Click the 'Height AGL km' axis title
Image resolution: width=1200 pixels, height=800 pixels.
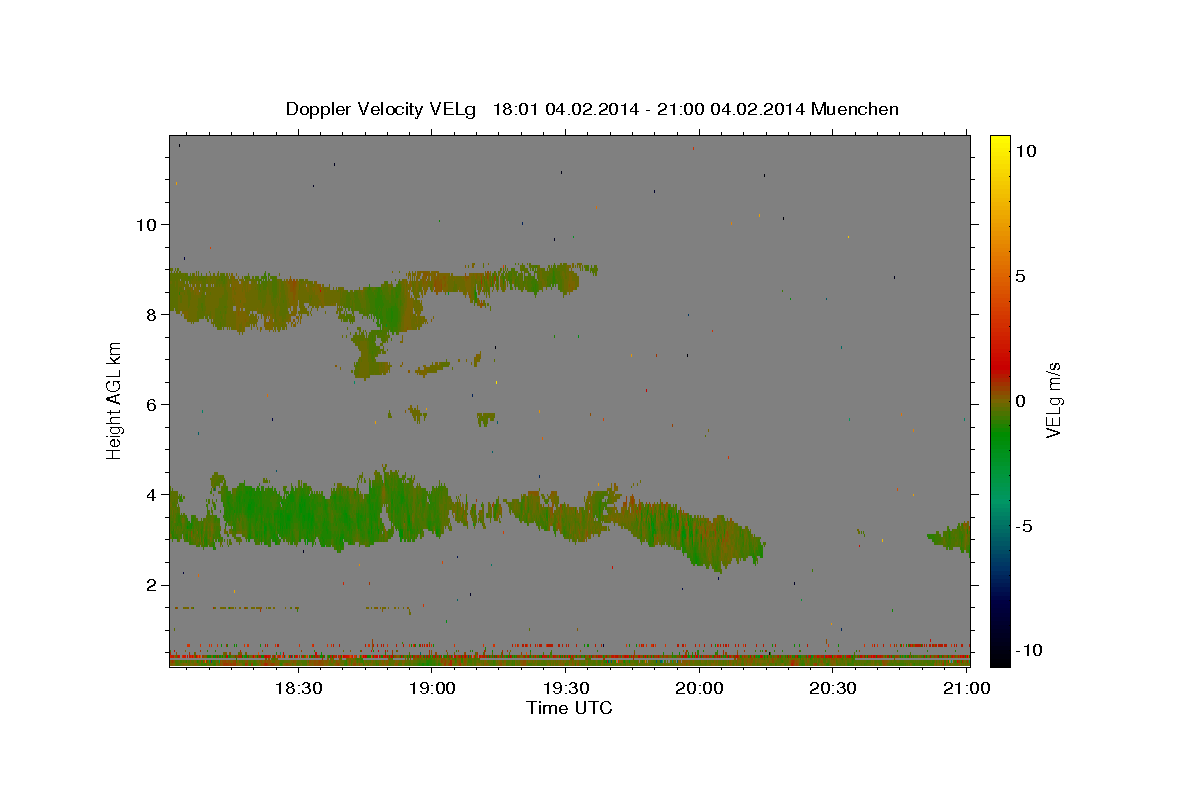click(x=115, y=400)
